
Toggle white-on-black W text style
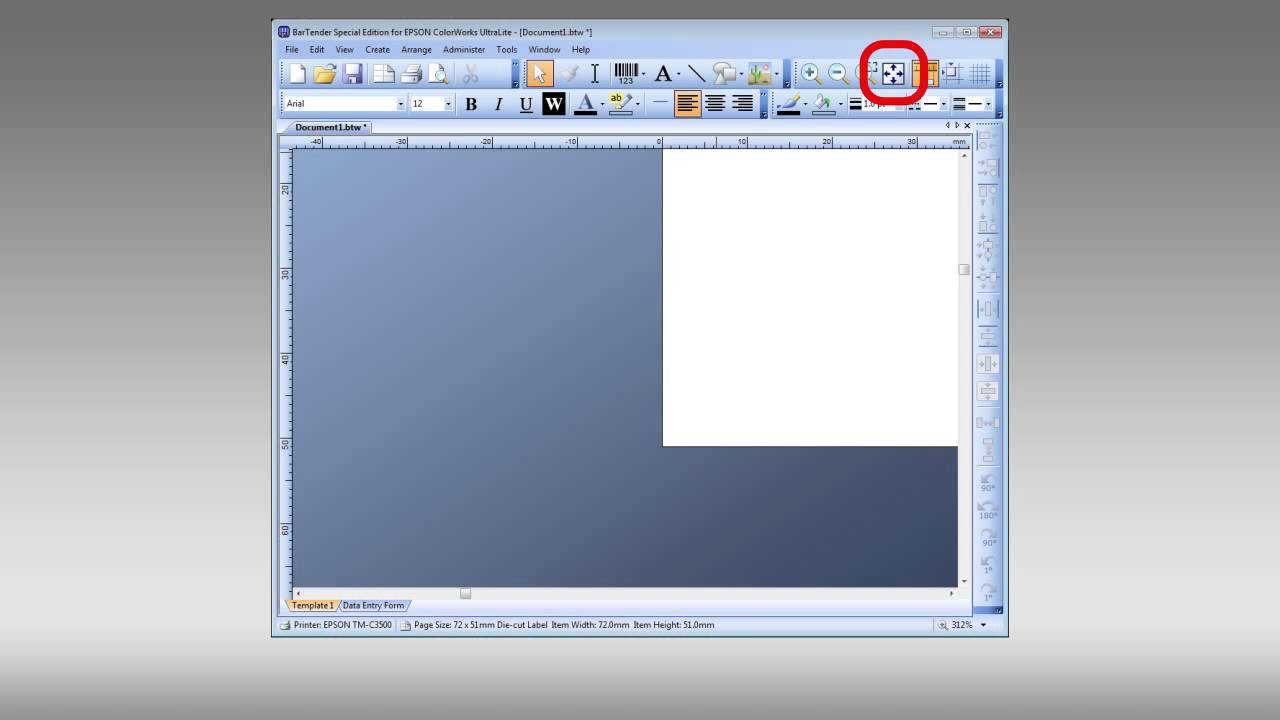click(x=554, y=103)
